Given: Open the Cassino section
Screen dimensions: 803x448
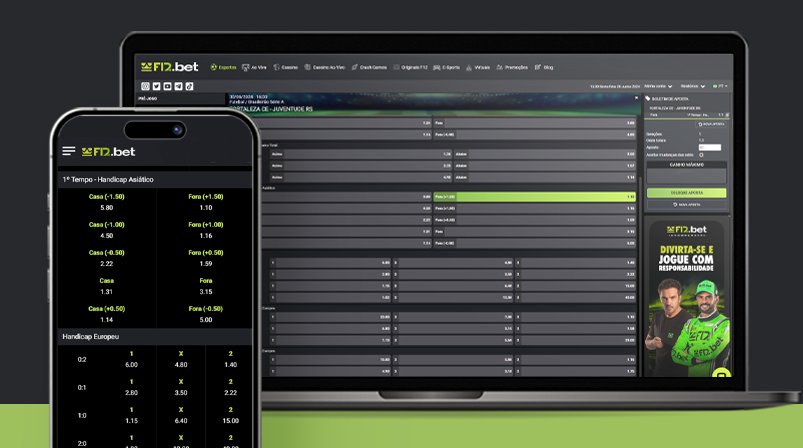Looking at the screenshot, I should coord(285,67).
